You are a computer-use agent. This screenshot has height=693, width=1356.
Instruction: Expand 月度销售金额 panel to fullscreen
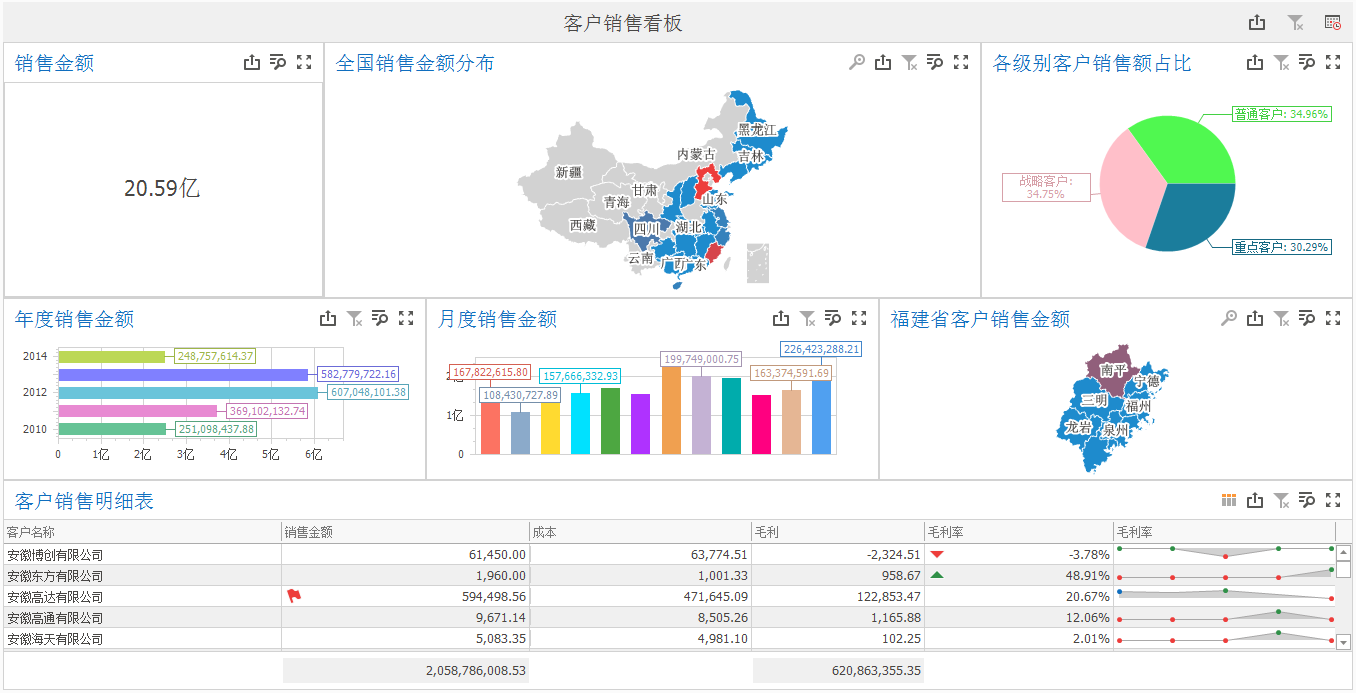[x=859, y=318]
